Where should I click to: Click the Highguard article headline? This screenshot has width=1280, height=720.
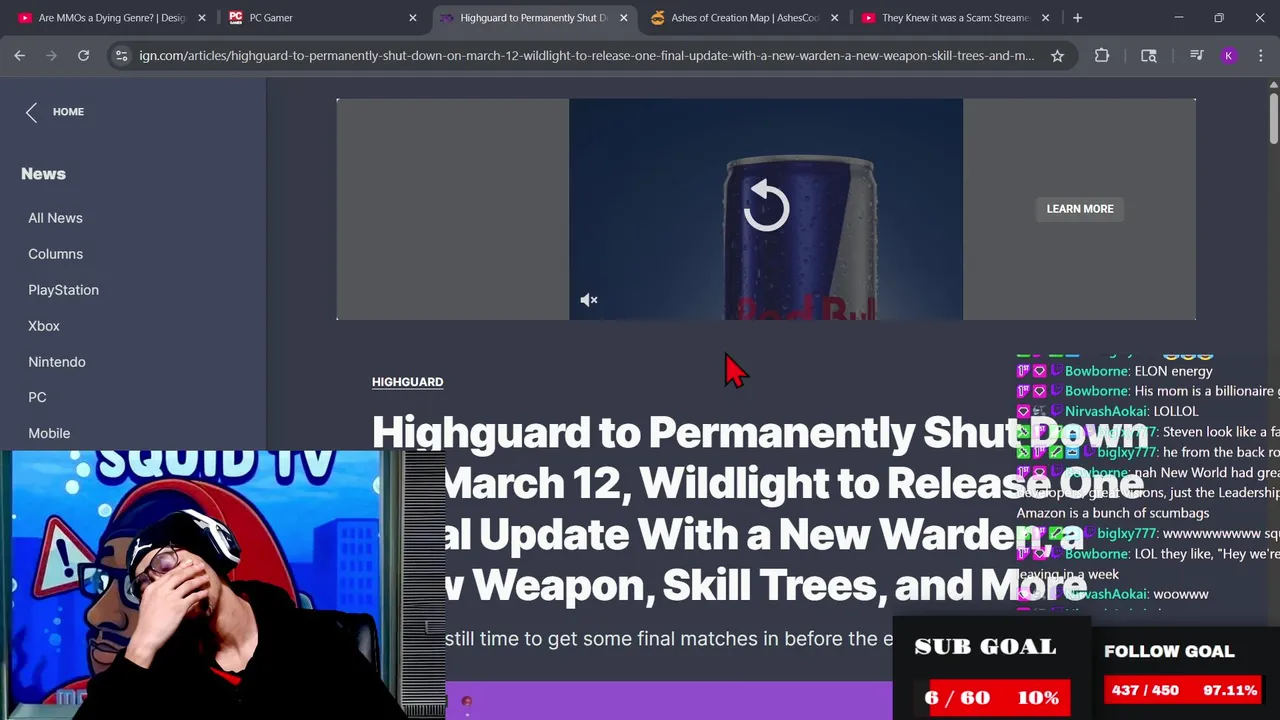(x=760, y=509)
